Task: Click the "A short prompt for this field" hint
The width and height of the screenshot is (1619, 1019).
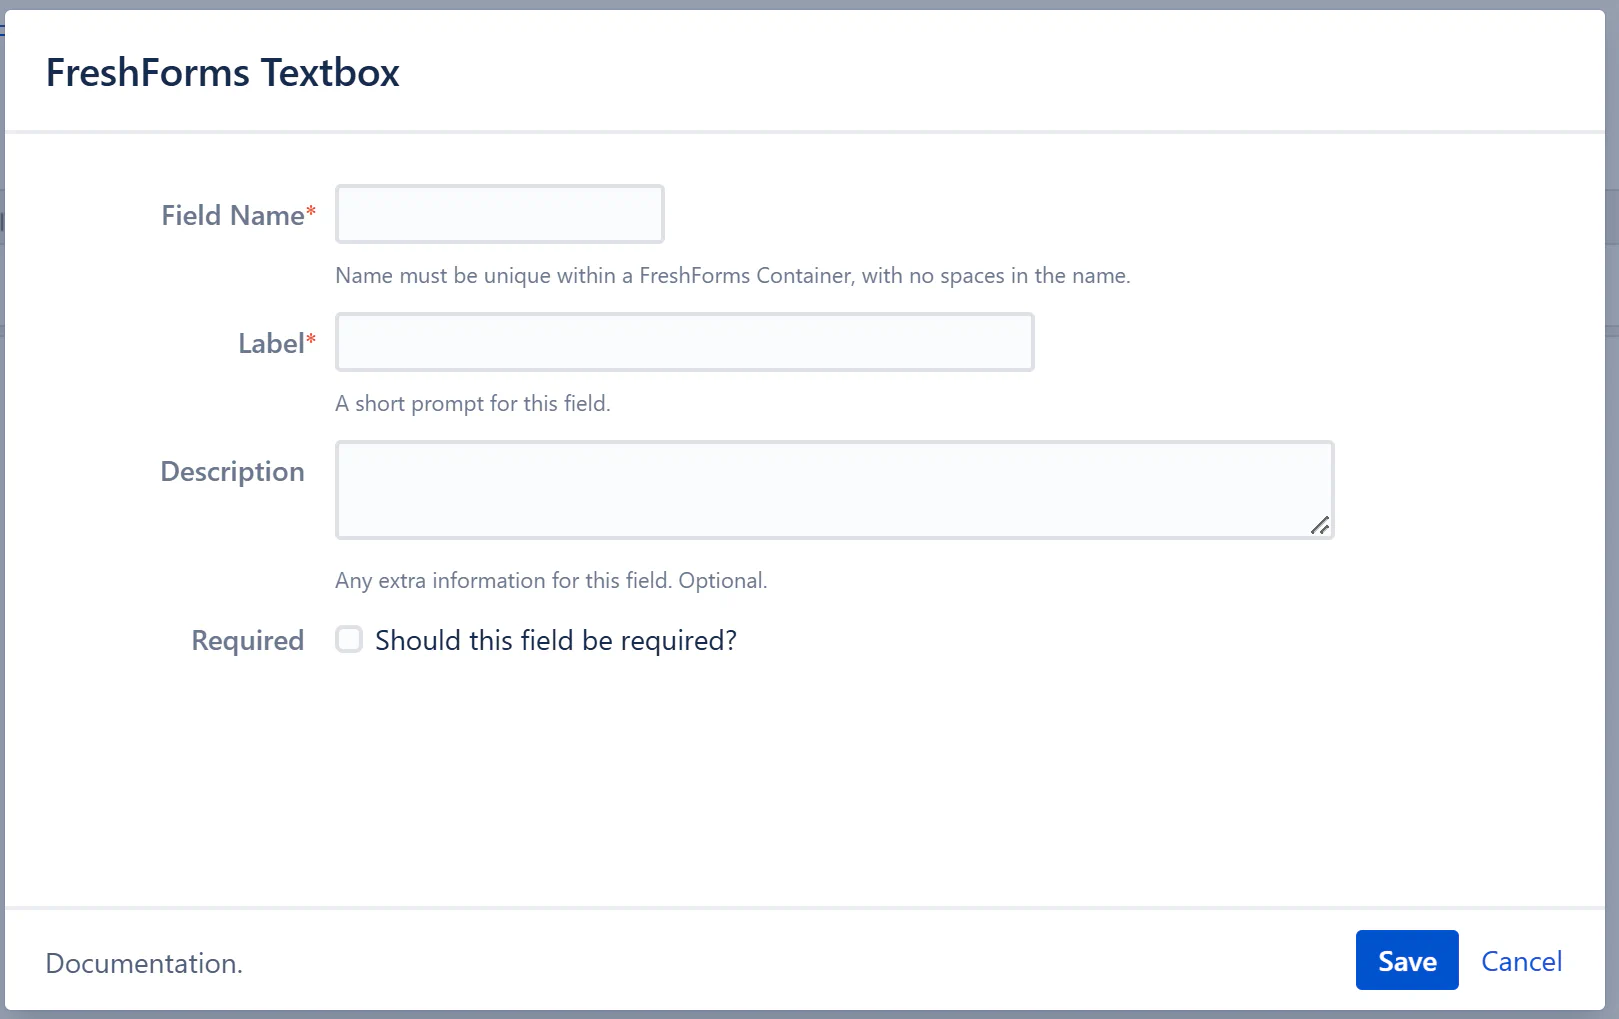Action: tap(472, 404)
